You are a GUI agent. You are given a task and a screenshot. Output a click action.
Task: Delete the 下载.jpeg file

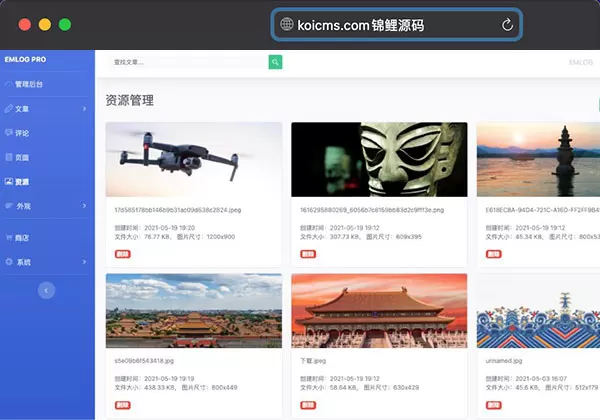[x=308, y=405]
